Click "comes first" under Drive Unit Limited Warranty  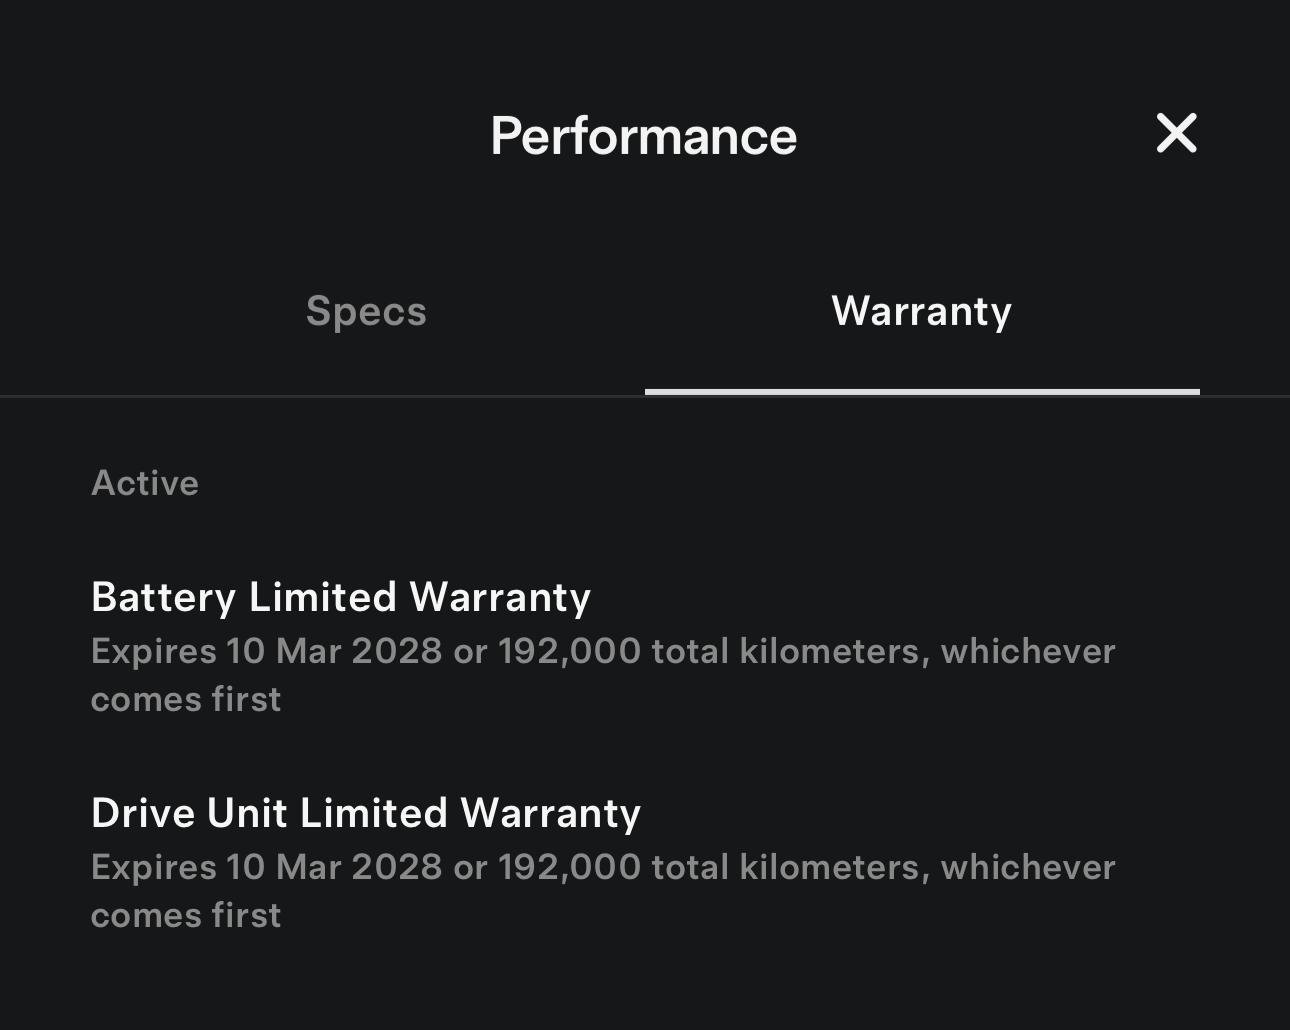(186, 915)
